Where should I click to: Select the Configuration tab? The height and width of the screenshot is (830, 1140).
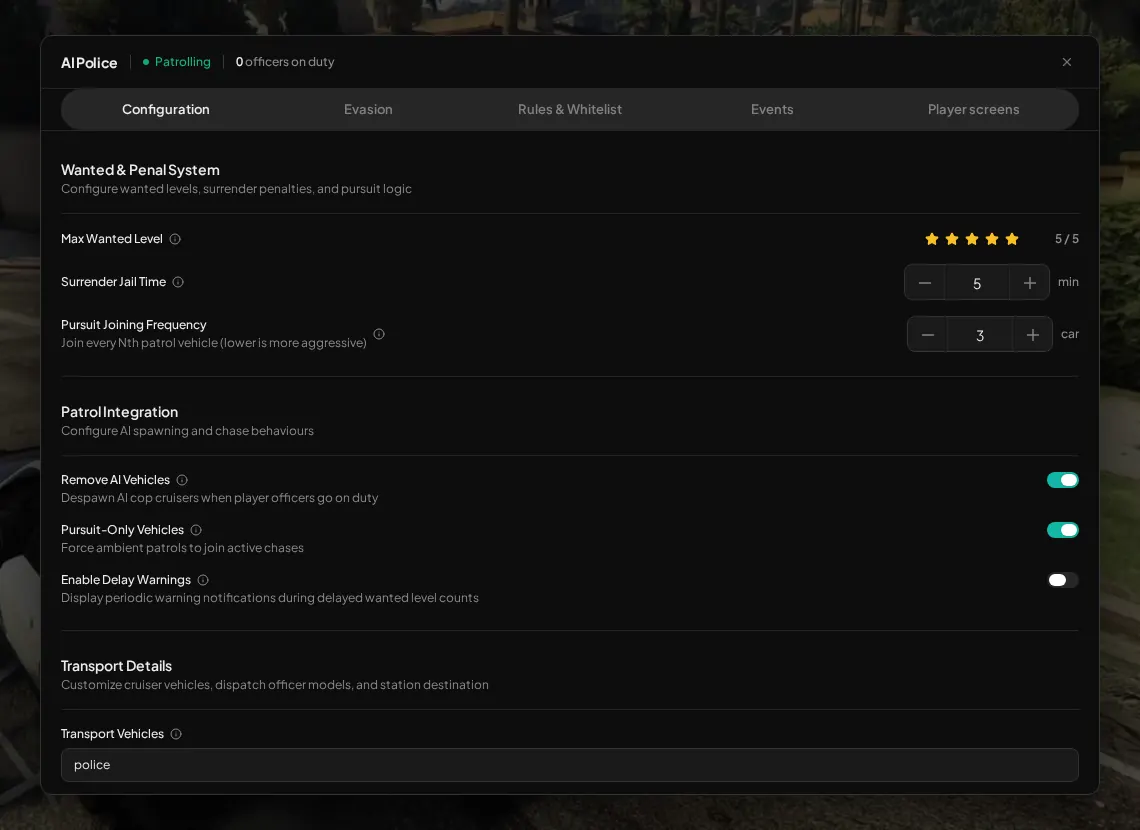point(166,110)
